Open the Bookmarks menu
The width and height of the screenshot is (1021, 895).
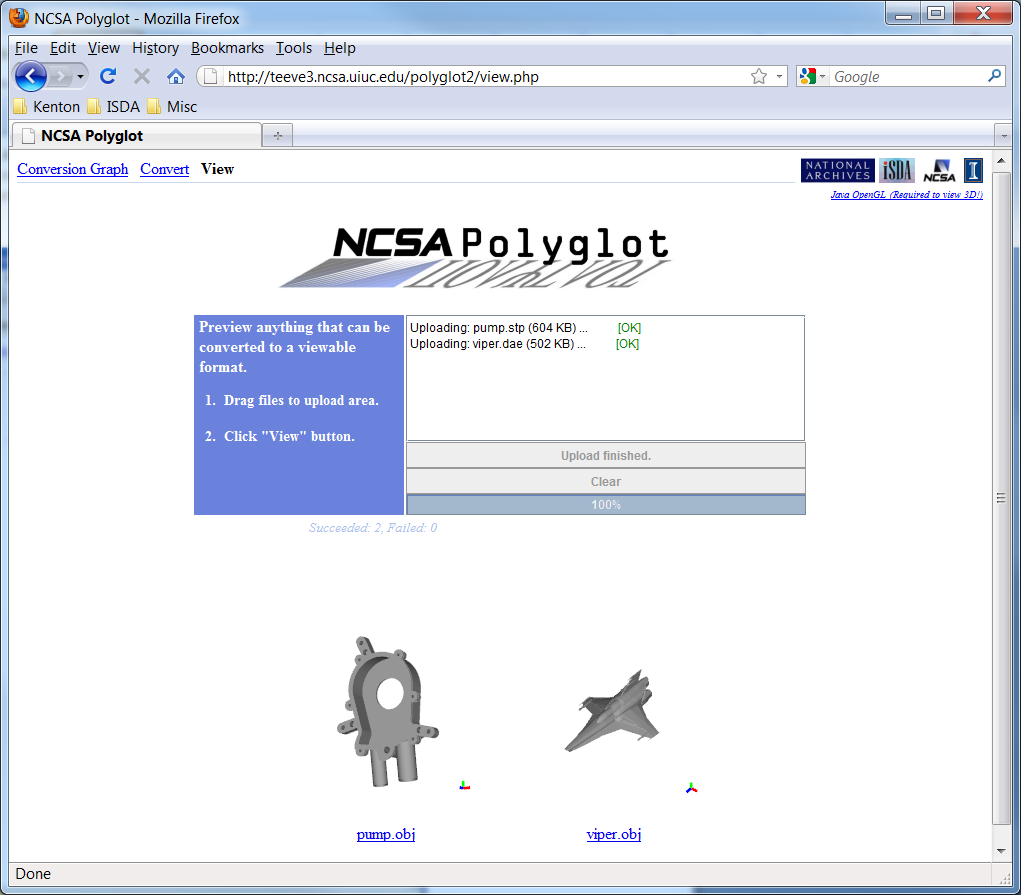point(227,48)
